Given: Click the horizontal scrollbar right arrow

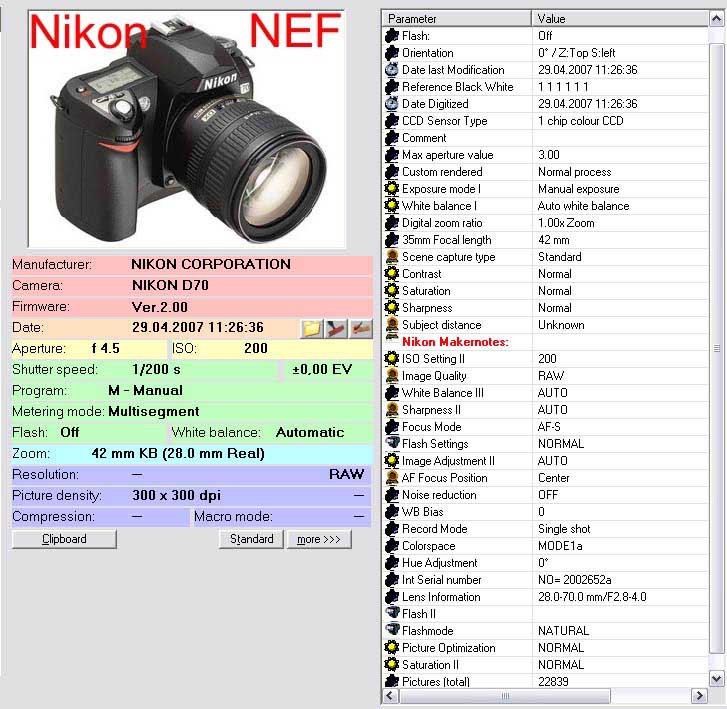Looking at the screenshot, I should 699,696.
